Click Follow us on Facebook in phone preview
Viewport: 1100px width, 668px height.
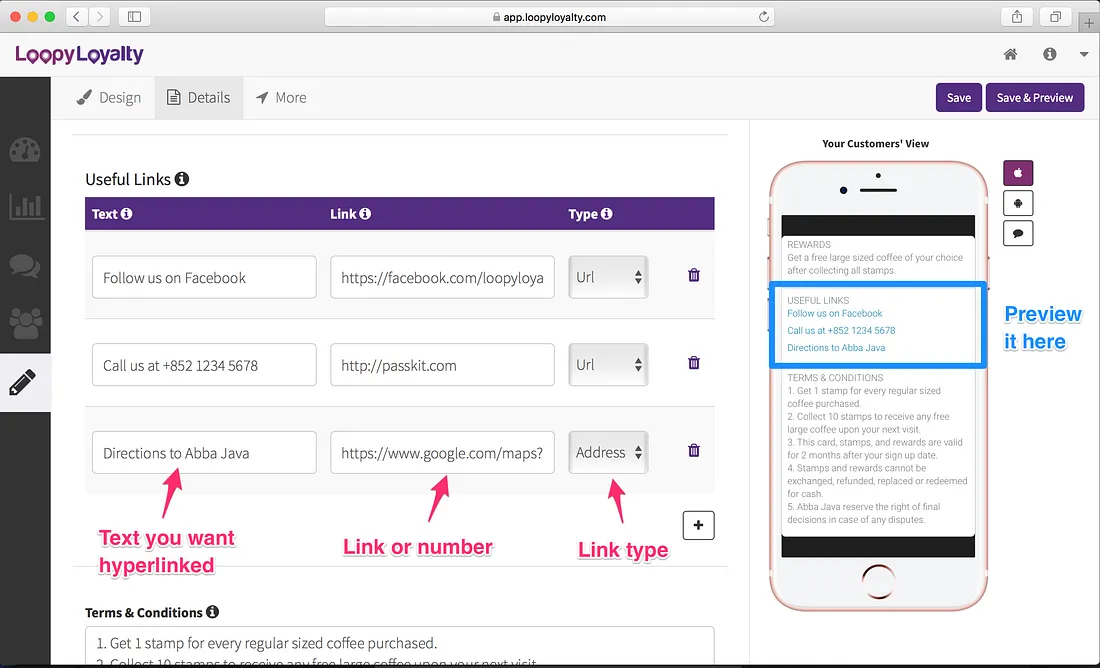(834, 314)
